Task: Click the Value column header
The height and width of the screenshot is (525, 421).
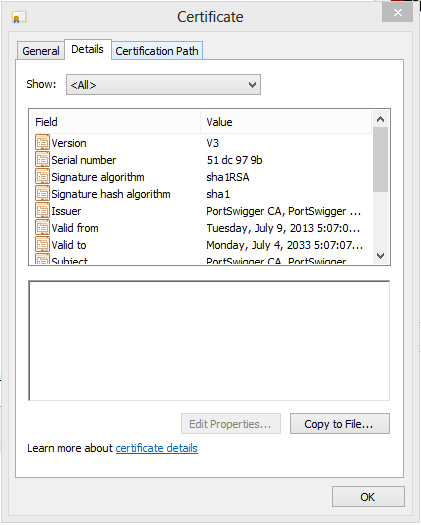Action: tap(286, 122)
